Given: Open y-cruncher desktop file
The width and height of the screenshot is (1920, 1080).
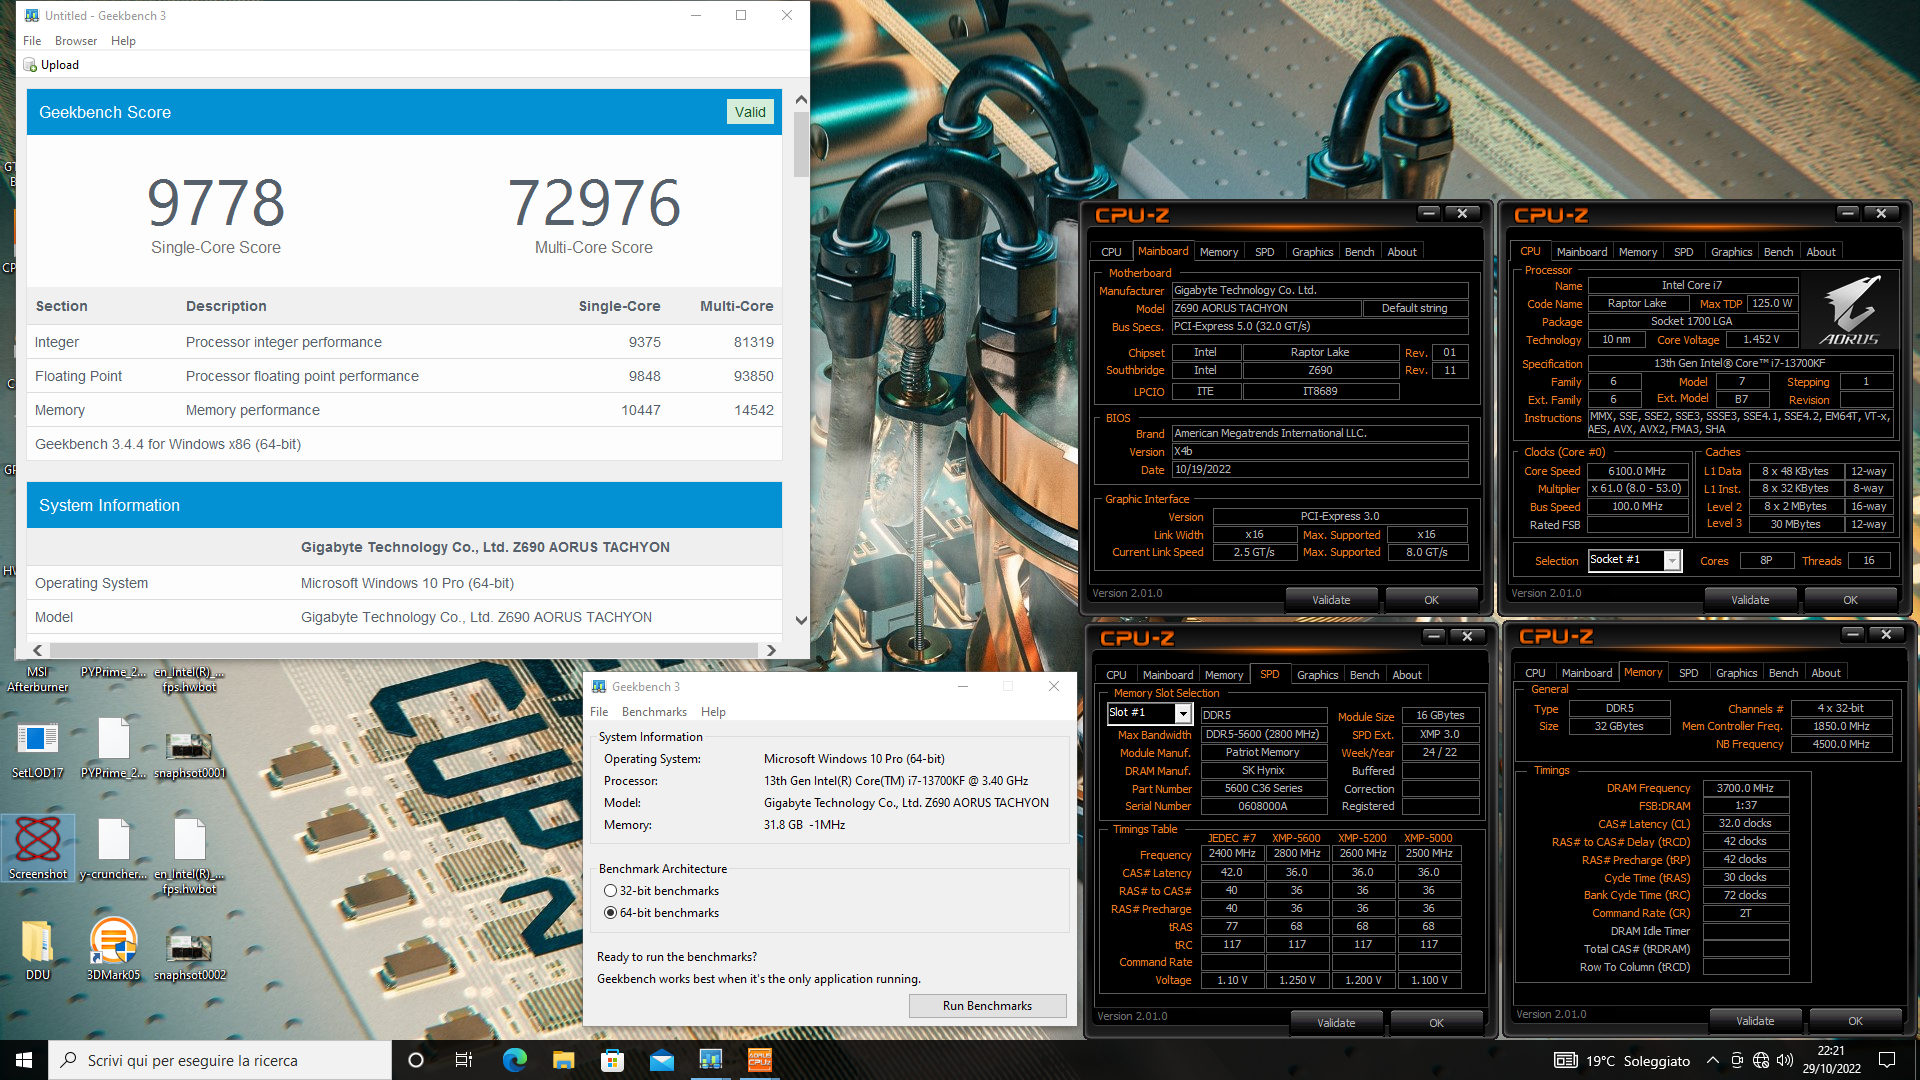Looking at the screenshot, I should pos(113,848).
